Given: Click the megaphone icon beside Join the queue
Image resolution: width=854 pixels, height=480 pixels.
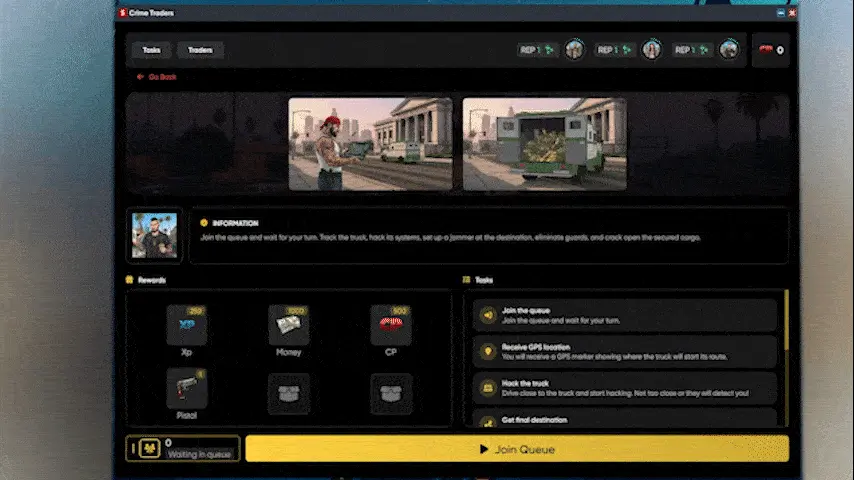Looking at the screenshot, I should point(488,315).
